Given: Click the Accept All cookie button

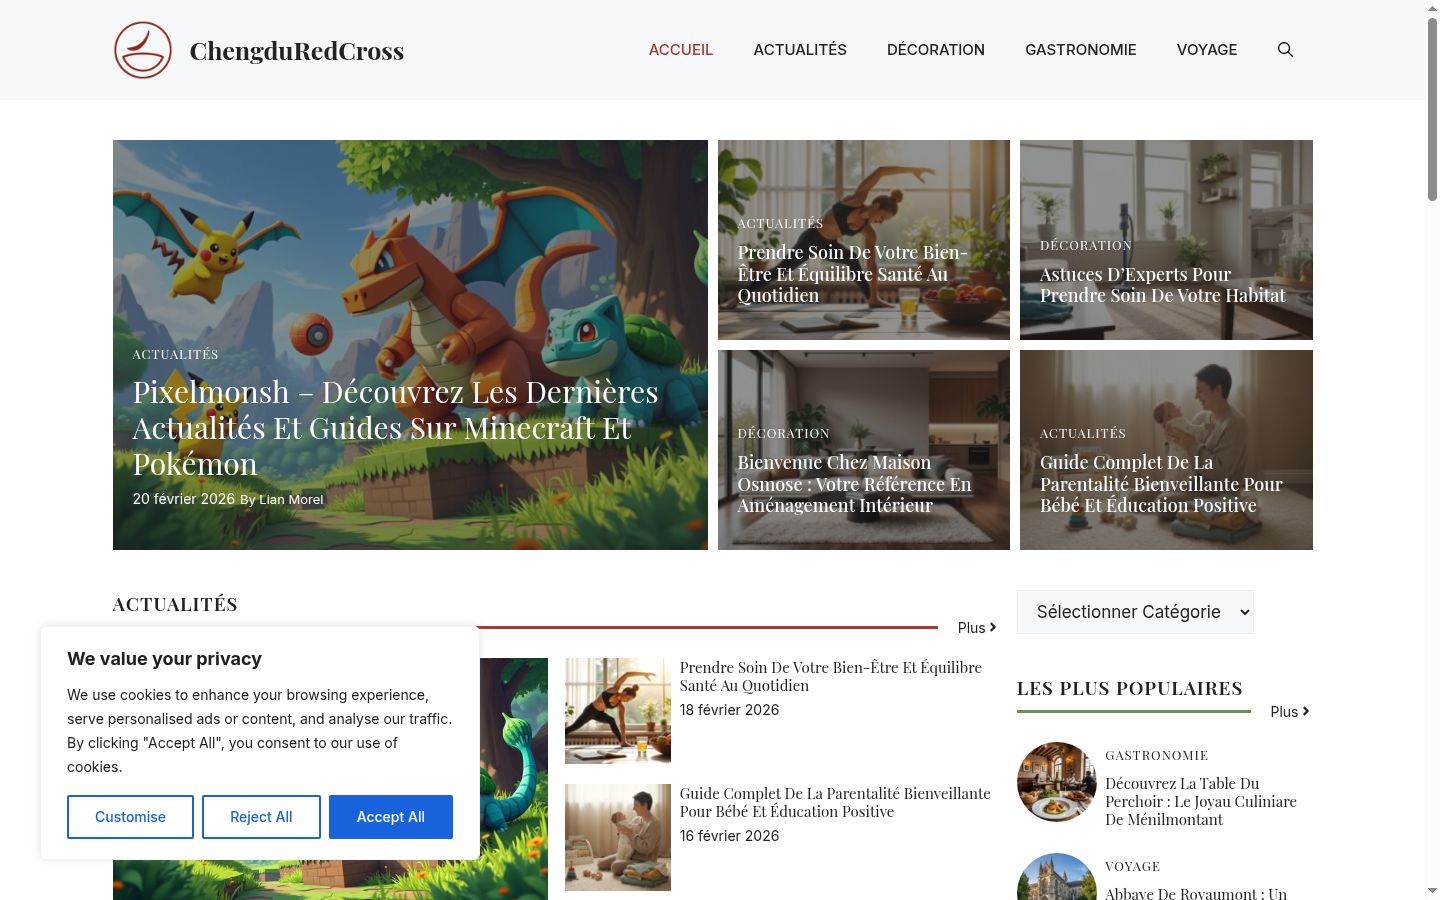Looking at the screenshot, I should [x=391, y=817].
